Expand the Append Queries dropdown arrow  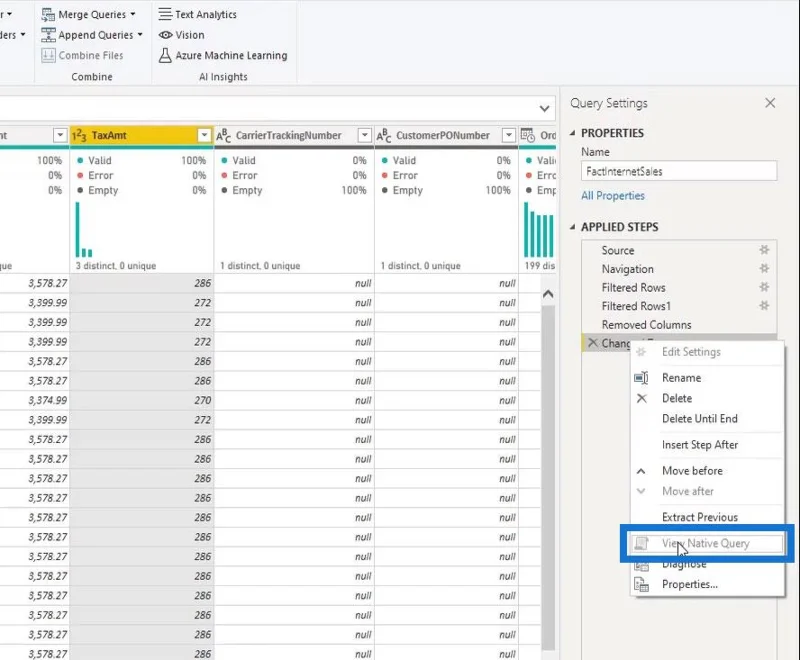click(140, 35)
